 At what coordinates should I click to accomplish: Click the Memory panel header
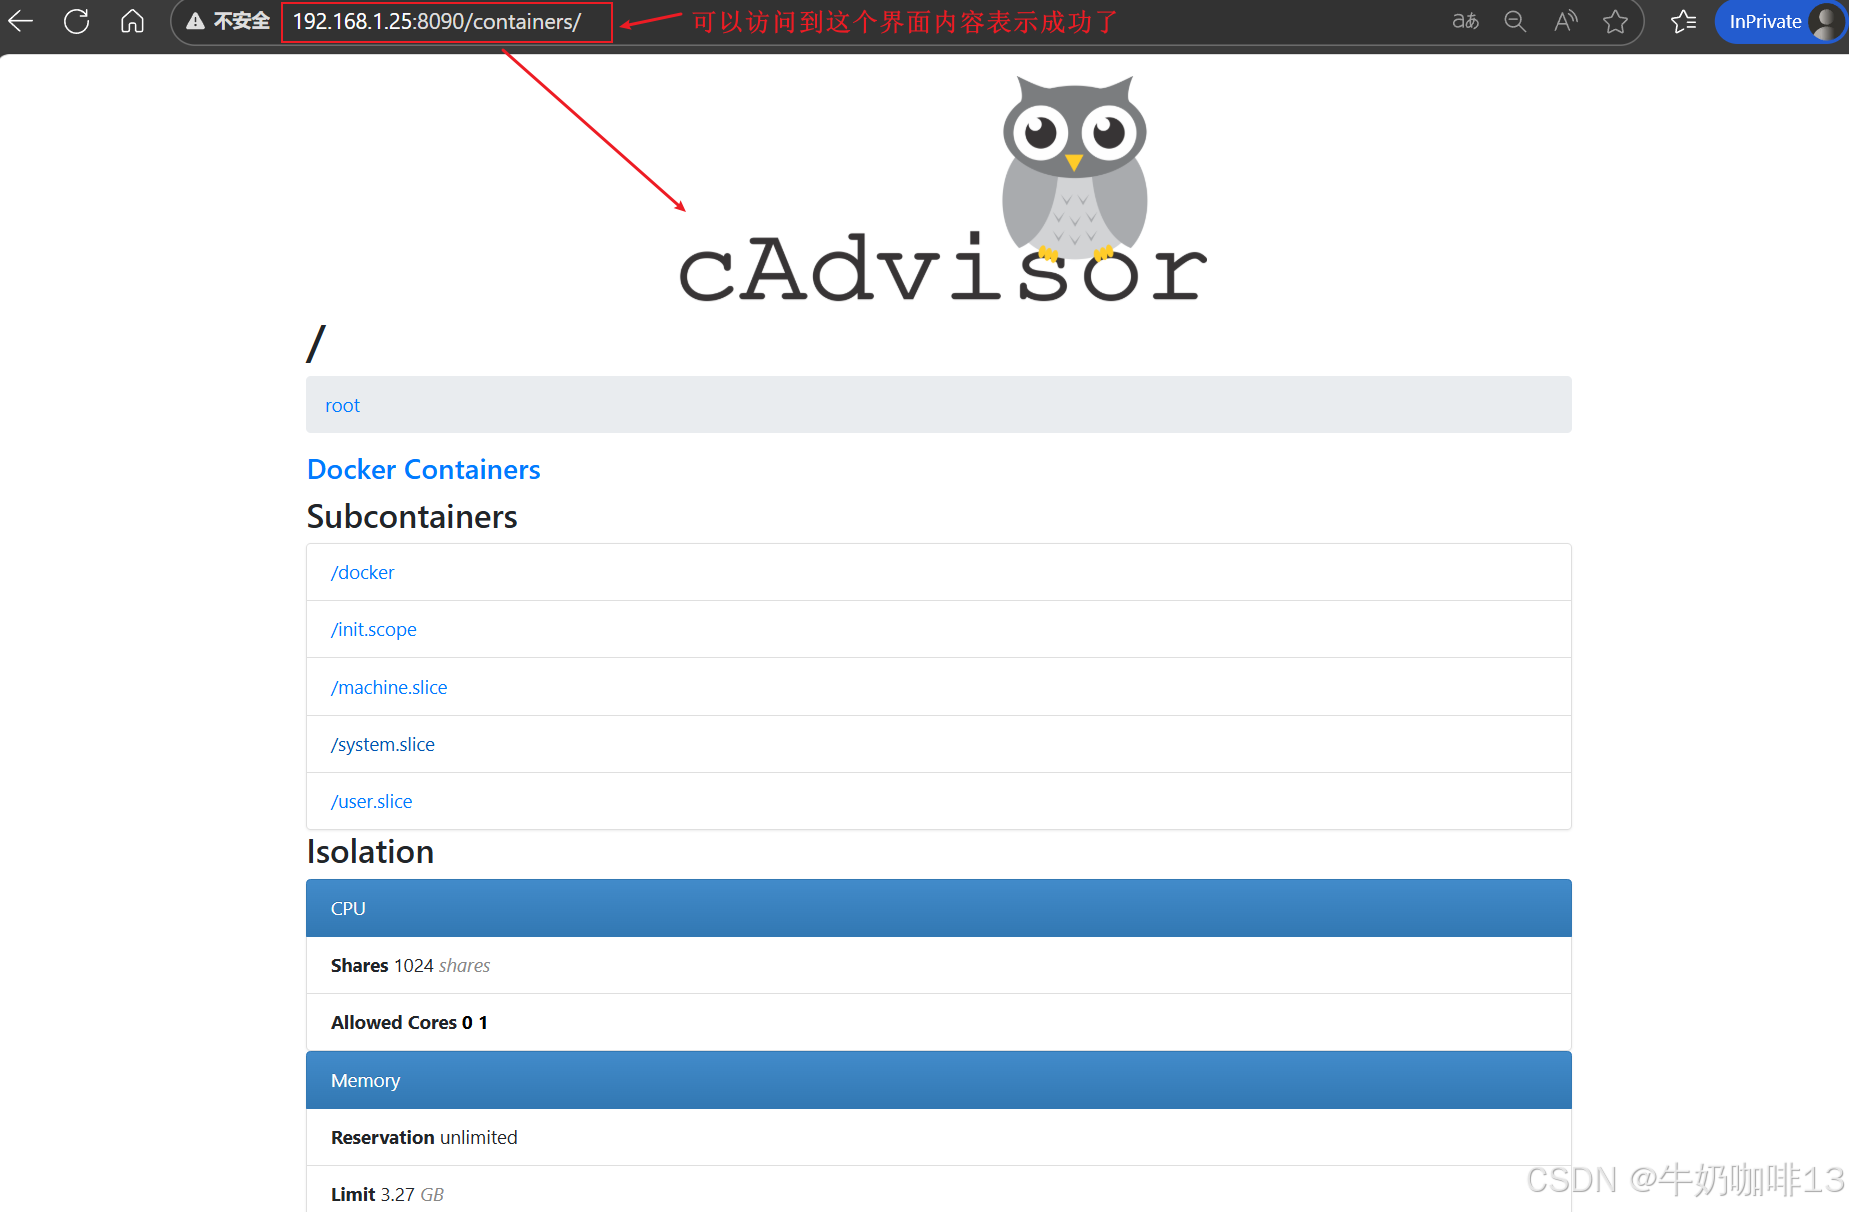939,1080
